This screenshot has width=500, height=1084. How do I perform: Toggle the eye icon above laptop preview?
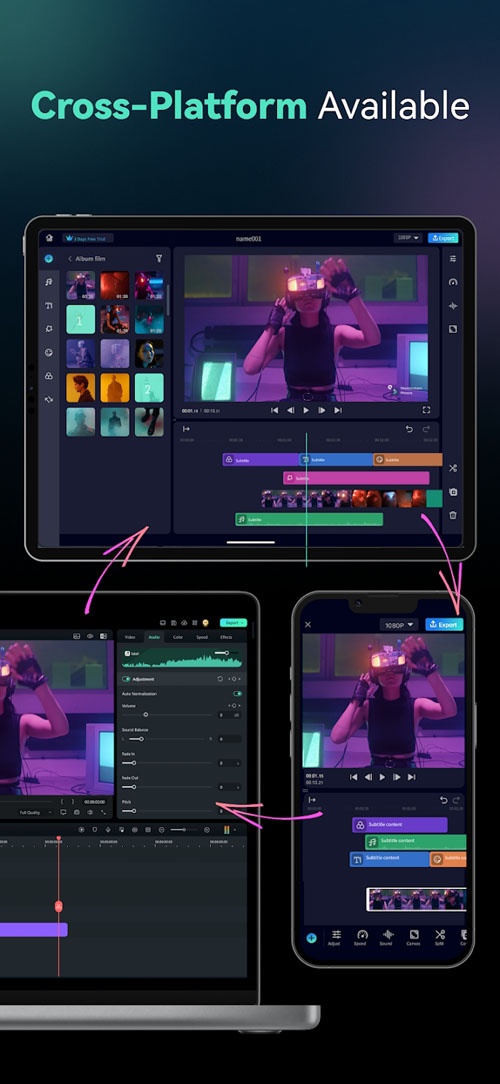(90, 636)
